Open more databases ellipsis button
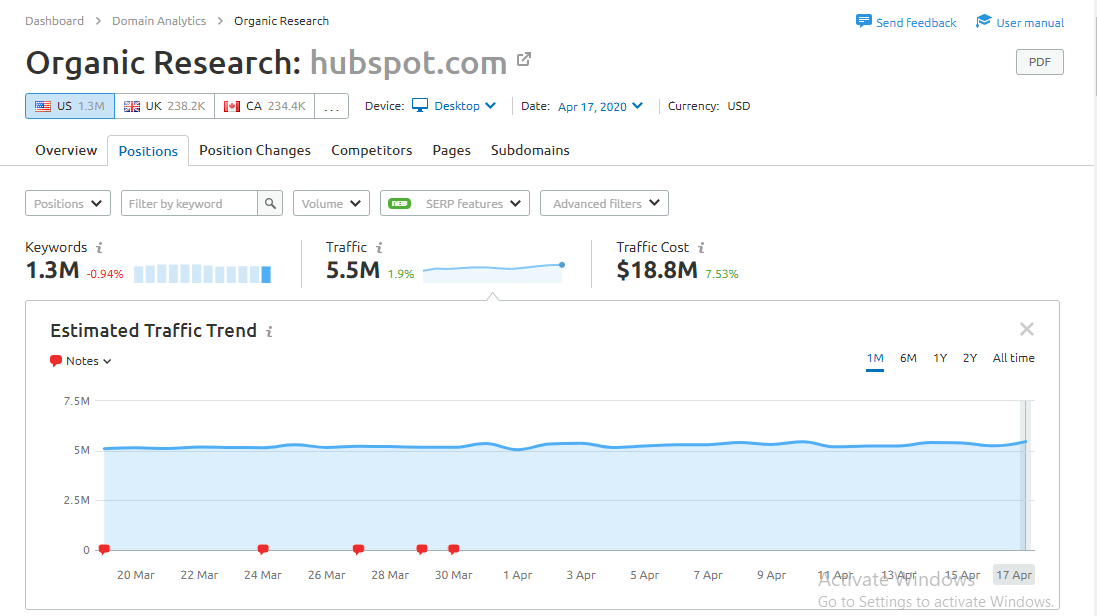 [x=332, y=106]
